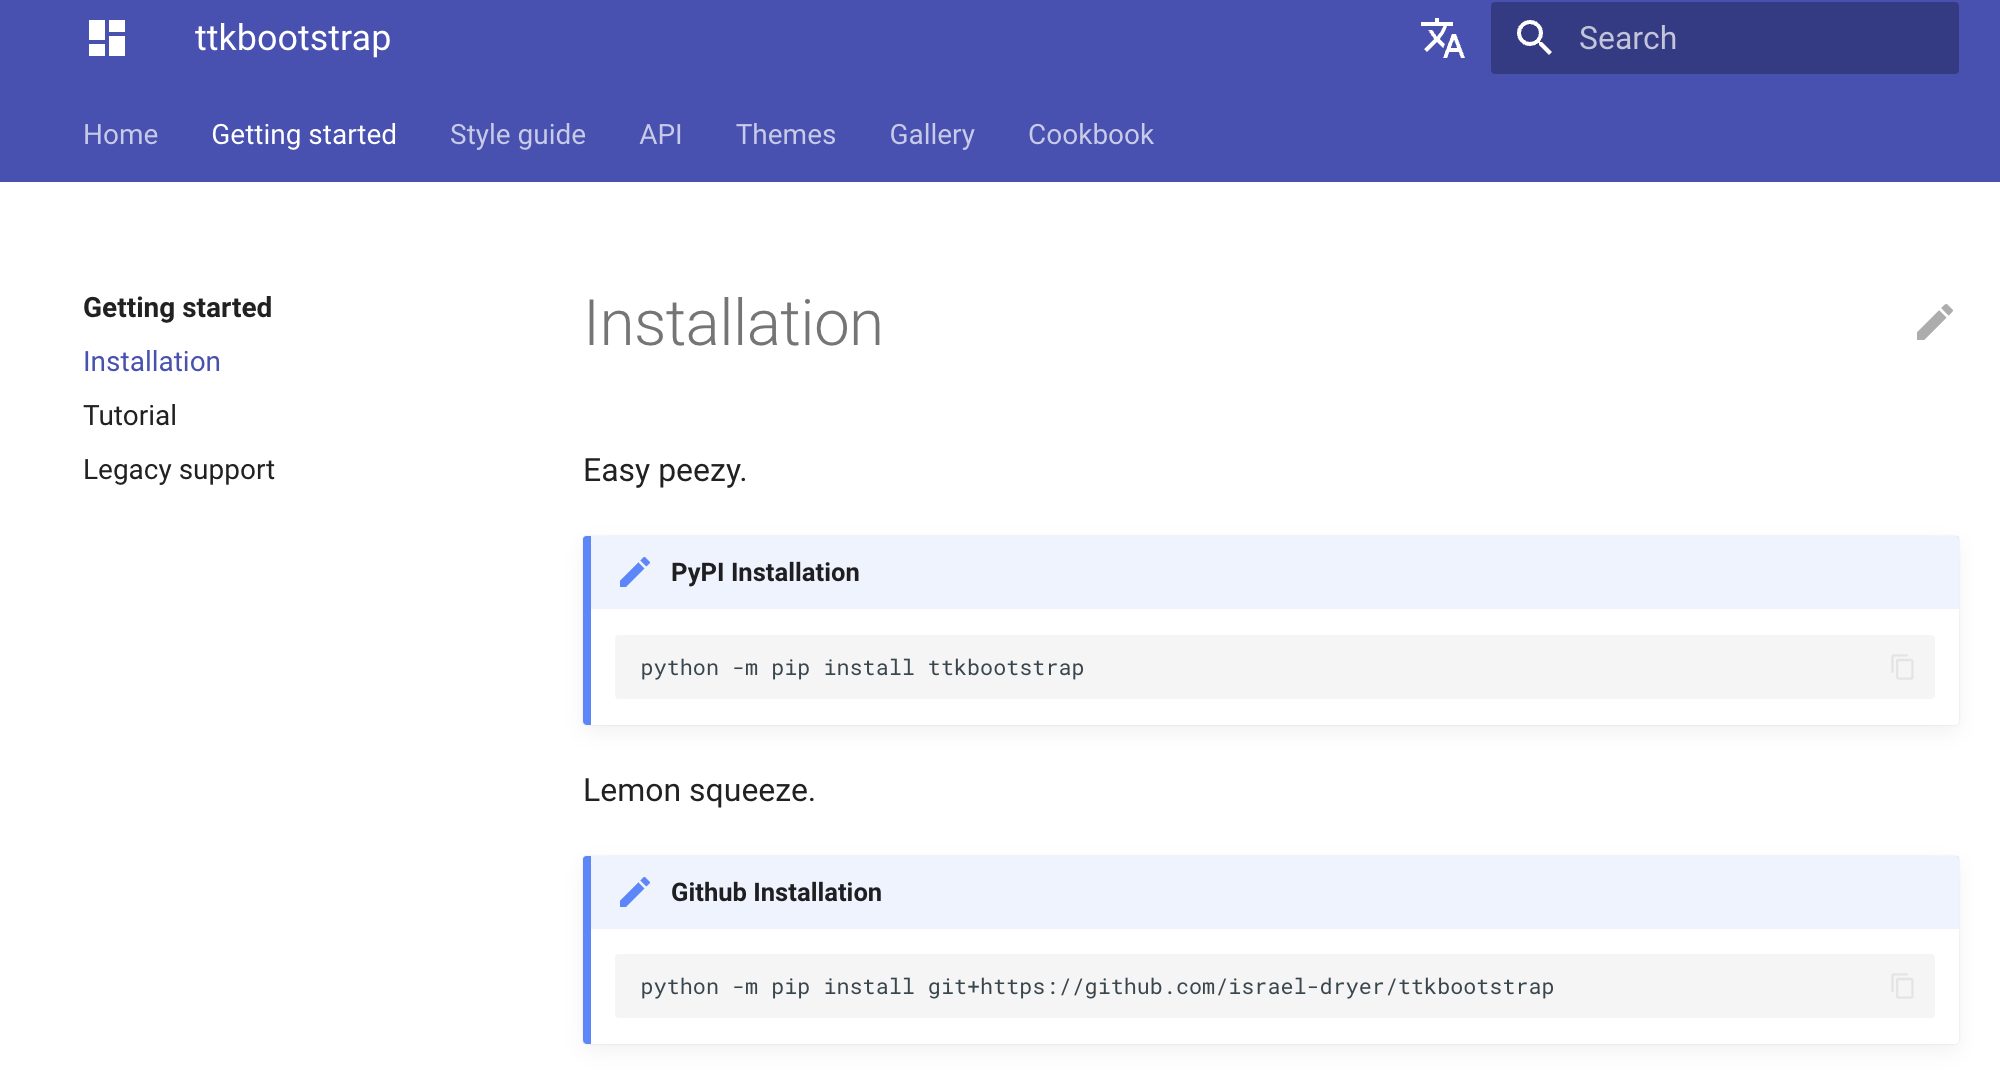Viewport: 2000px width, 1076px height.
Task: Click the ttkbootstrap site title
Action: (x=293, y=38)
